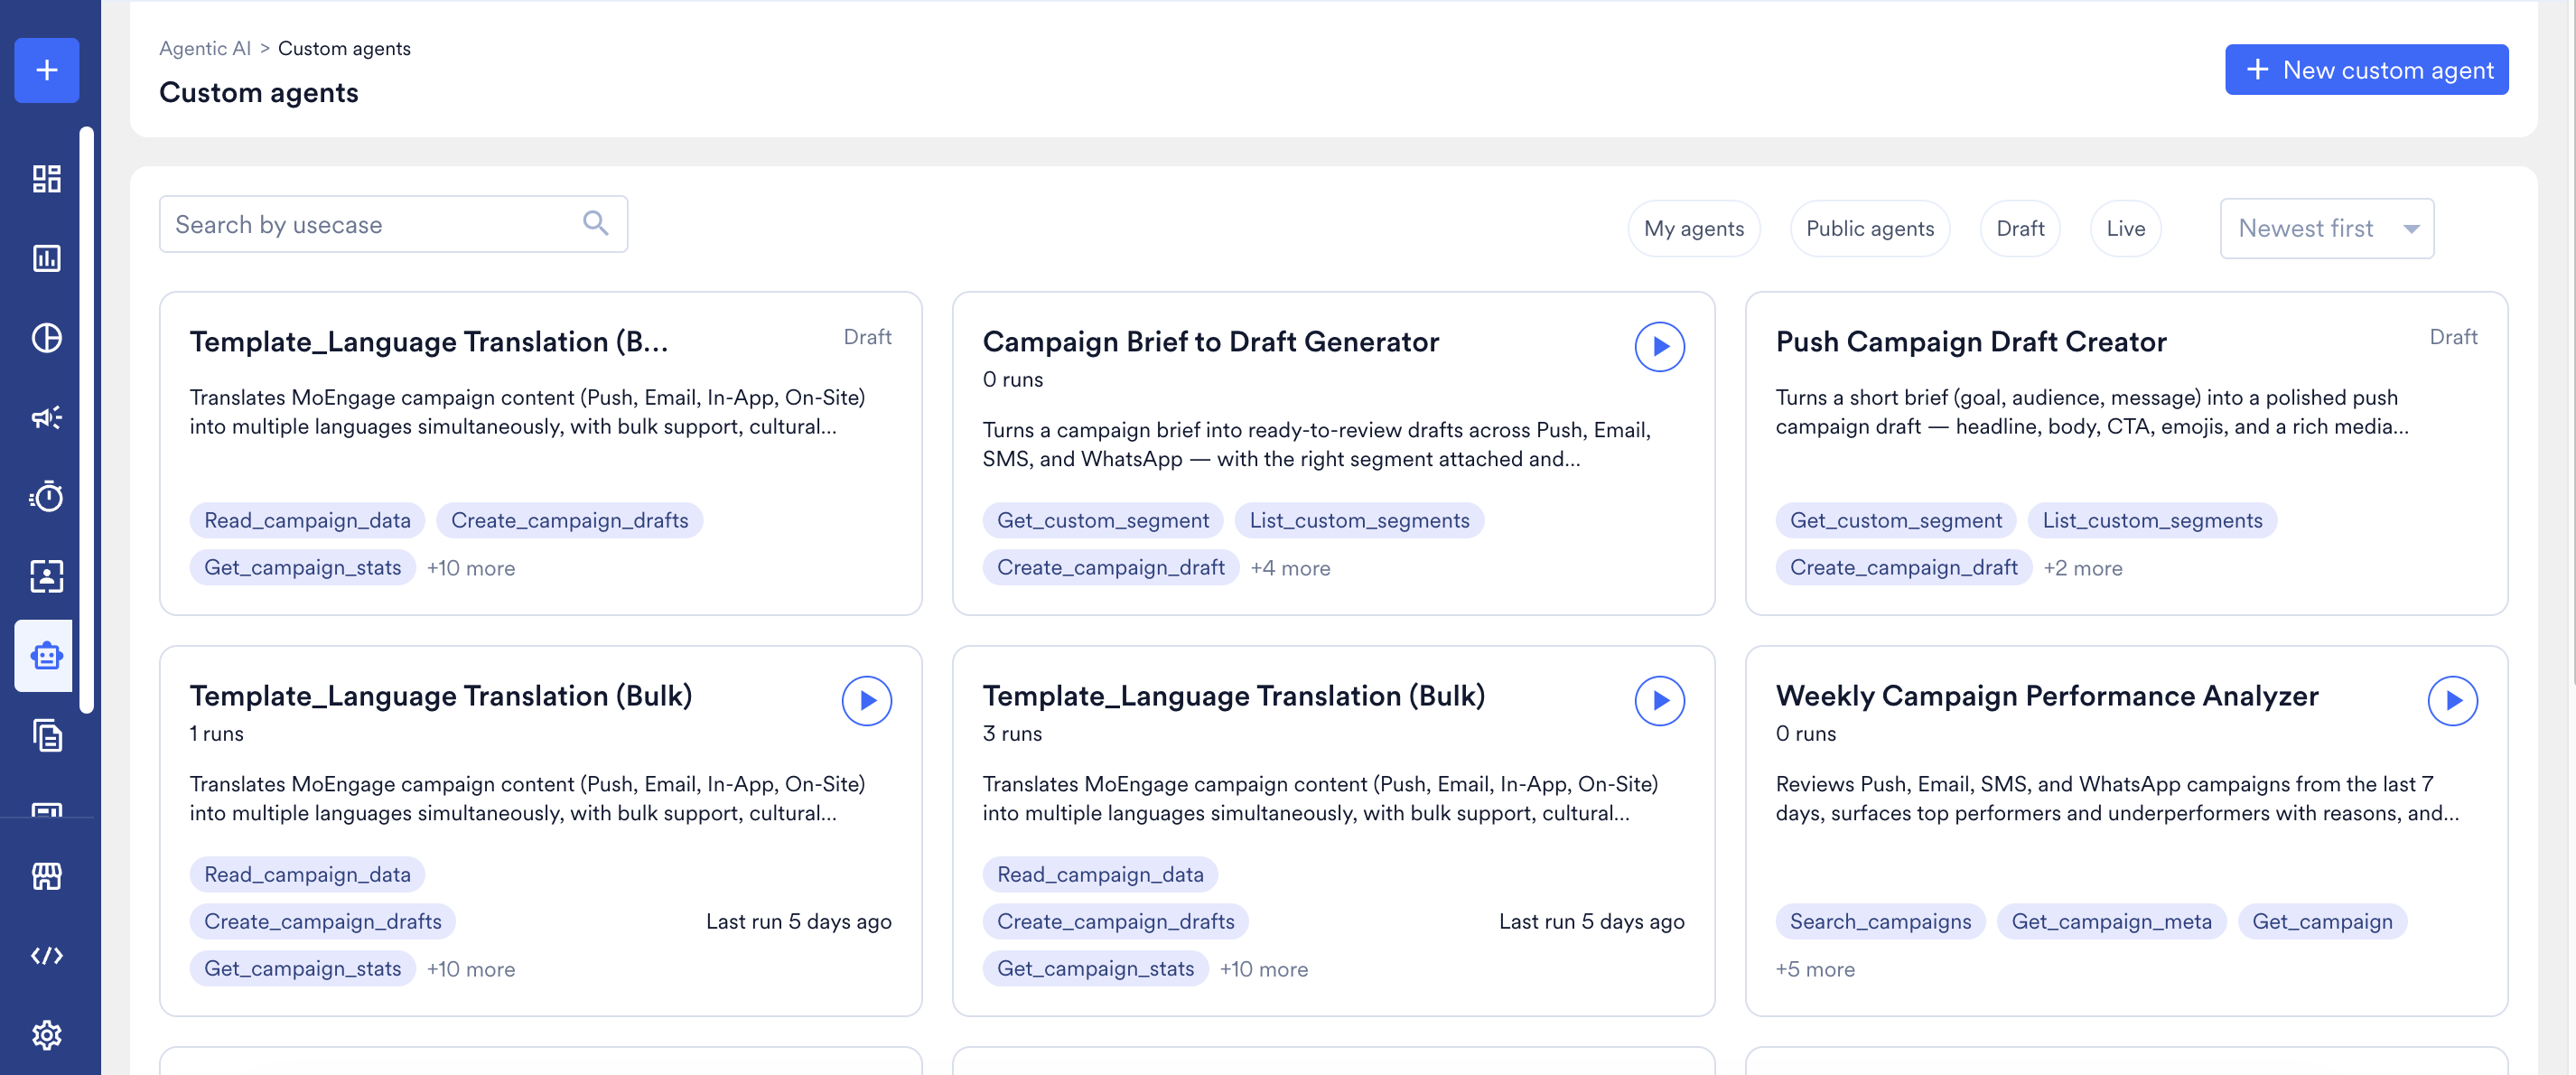Expand the Newest first sort dropdown
Viewport: 2576px width, 1075px height.
pos(2326,229)
